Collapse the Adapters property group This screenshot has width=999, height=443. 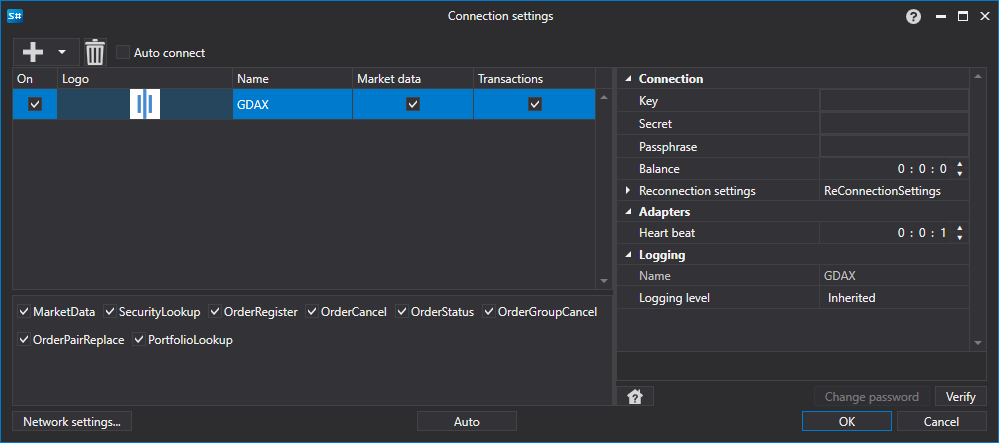(629, 212)
